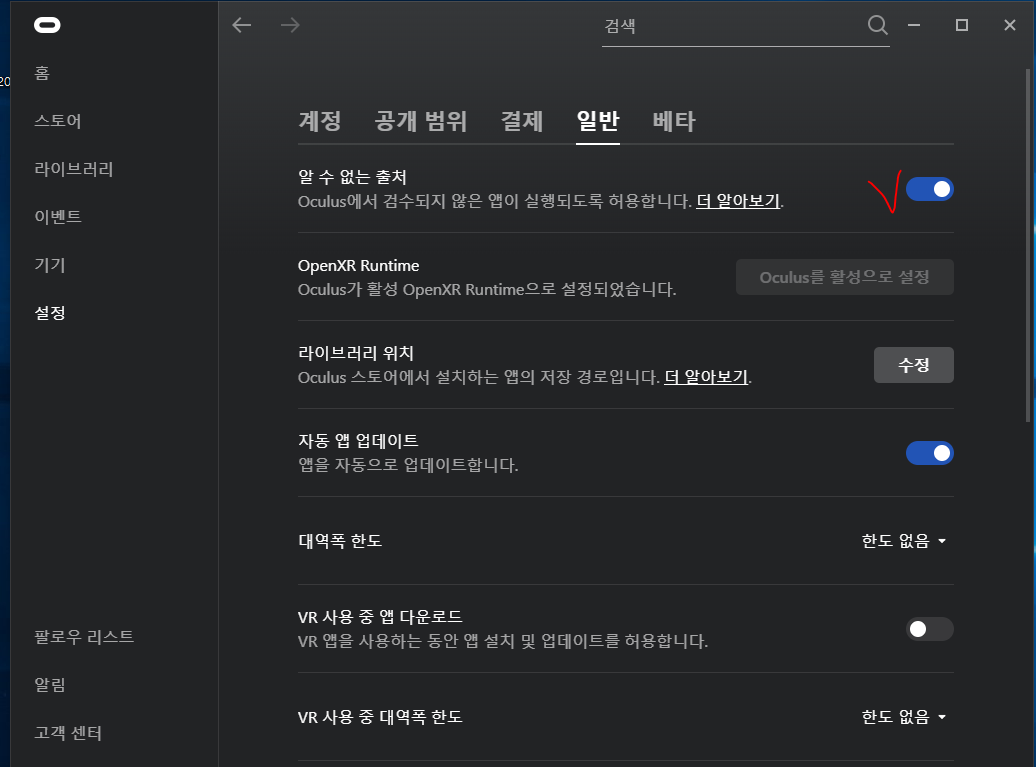This screenshot has height=767, width=1036.
Task: Open 대역폭 한도 dropdown
Action: tap(904, 541)
